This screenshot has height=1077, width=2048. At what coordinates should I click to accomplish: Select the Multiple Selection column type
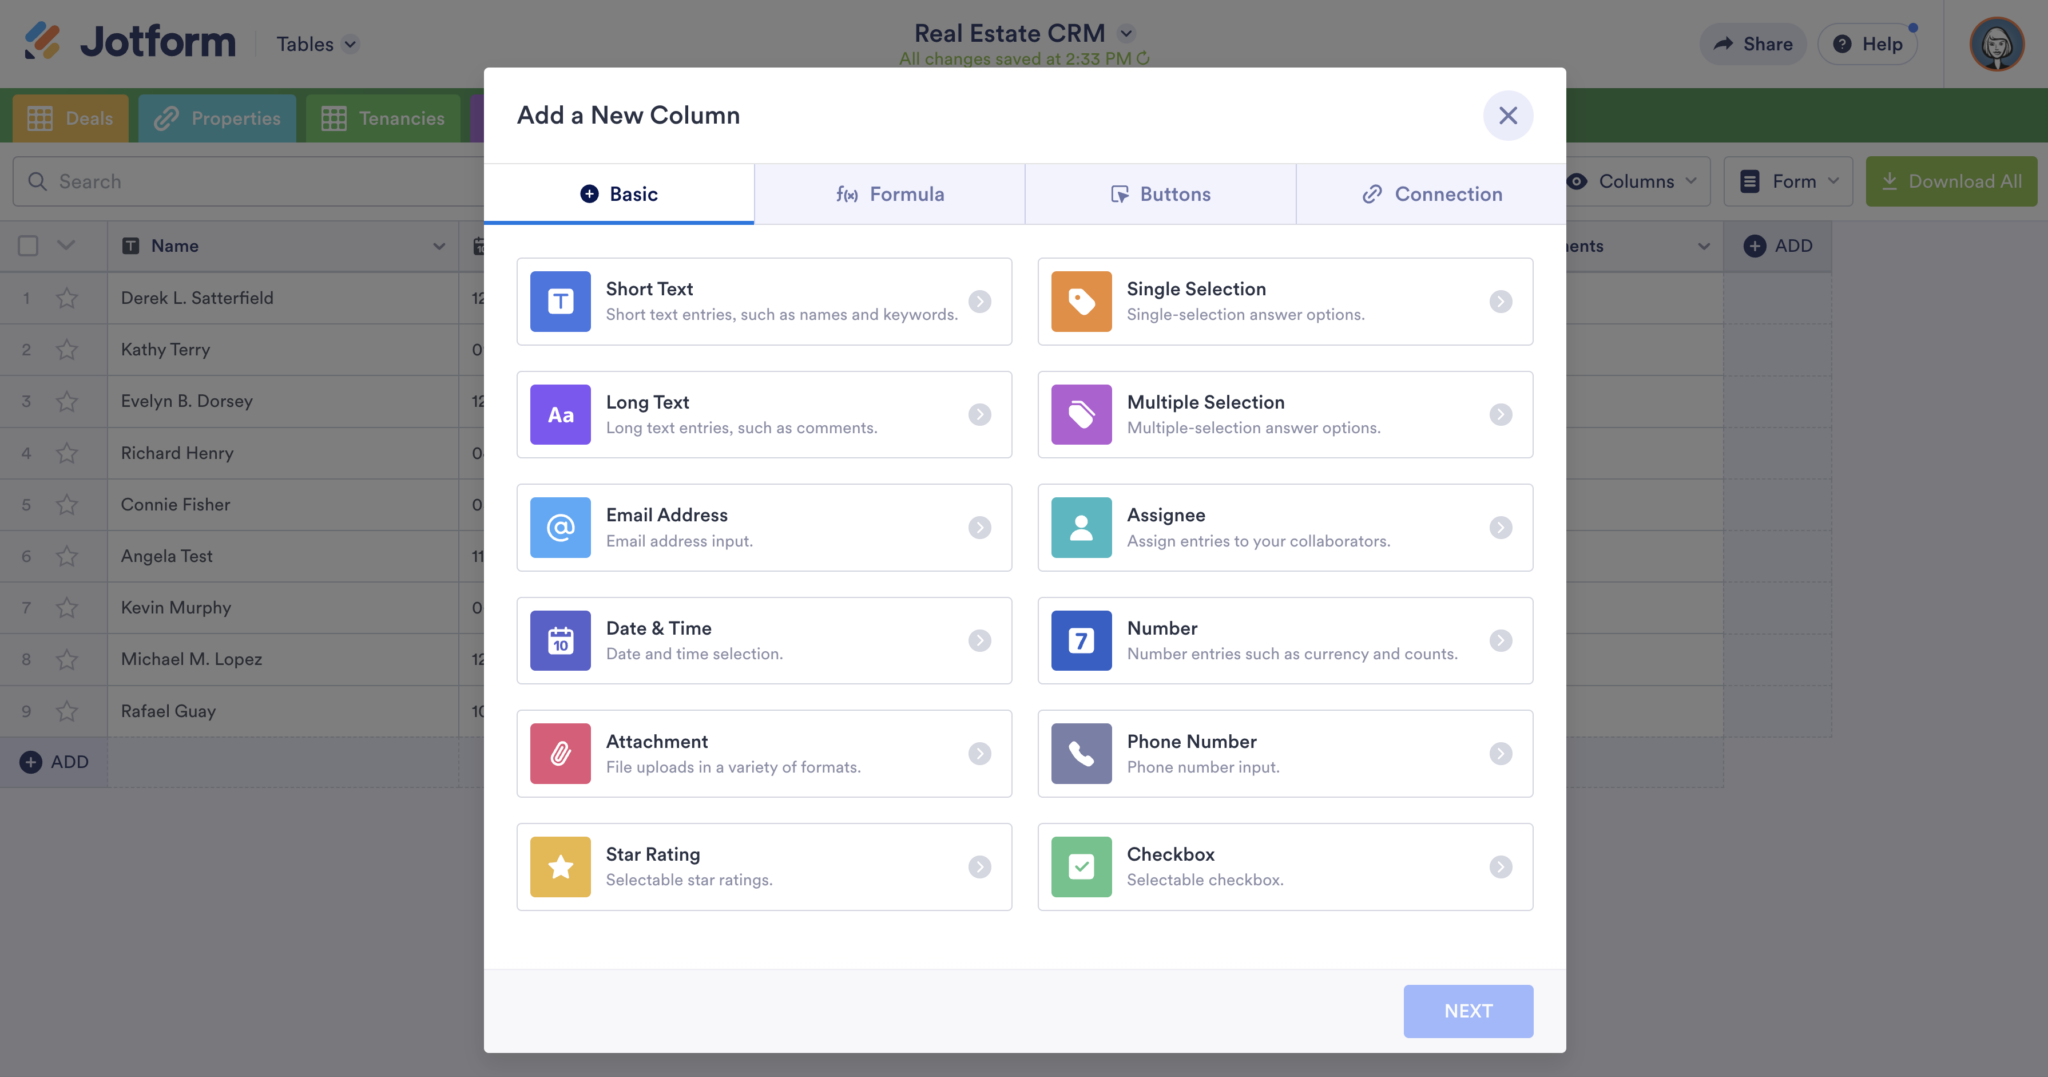(1285, 414)
